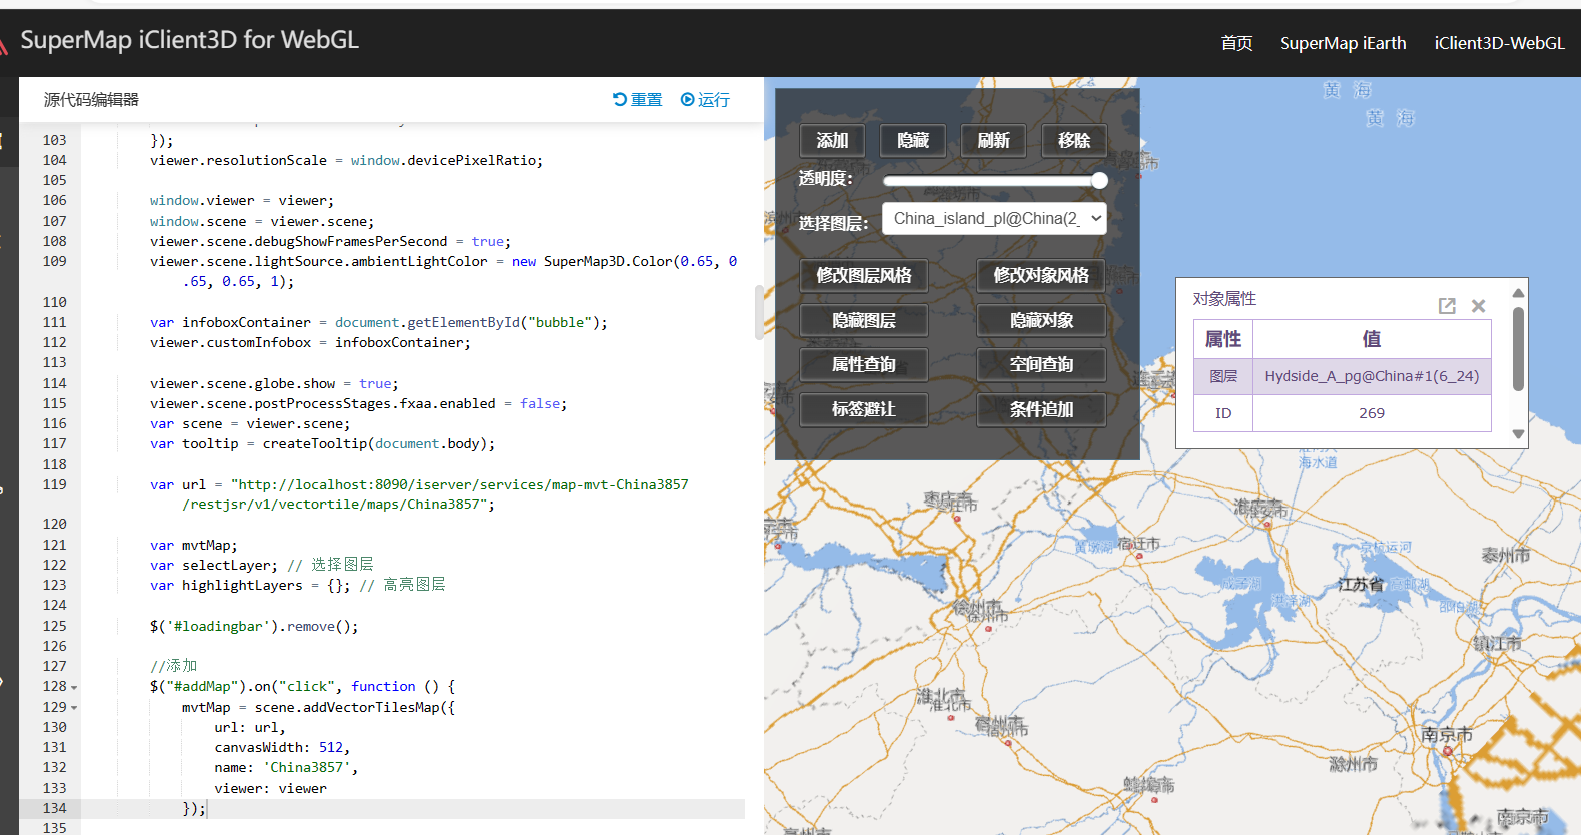Click scrollbar down arrow in 对象属性 panel

point(1518,434)
